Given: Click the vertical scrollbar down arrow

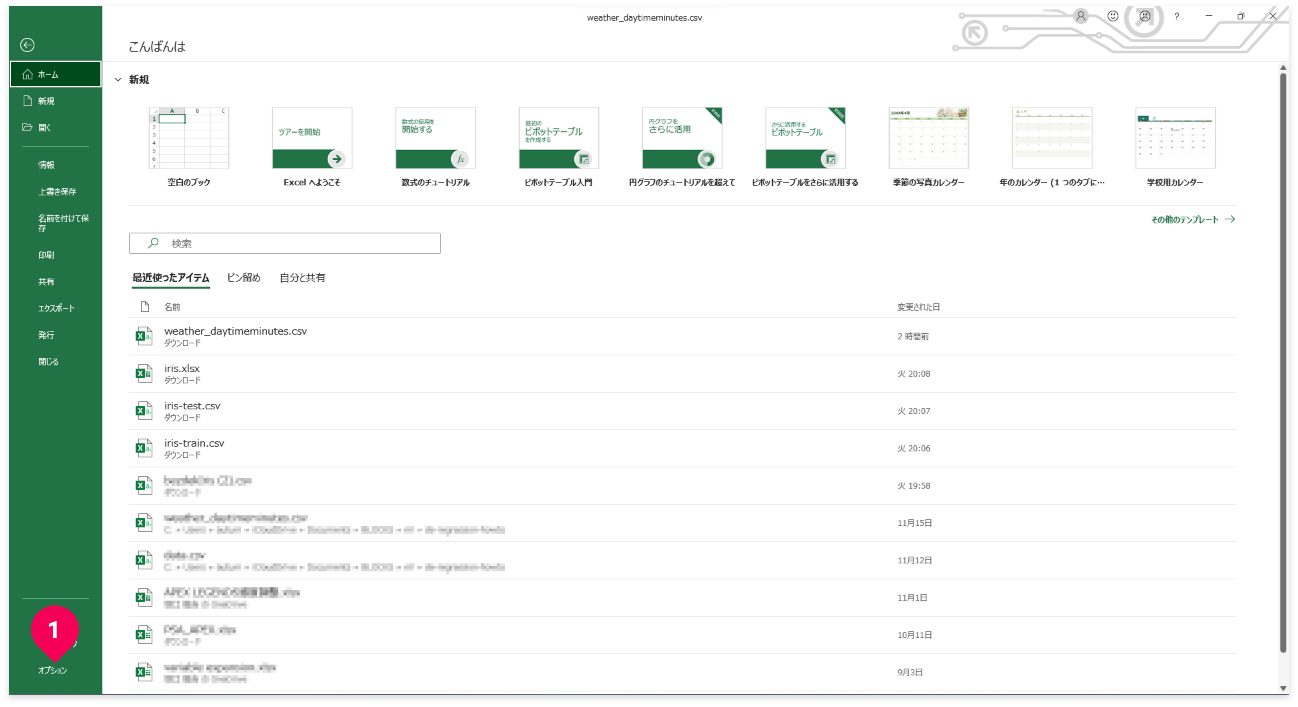Looking at the screenshot, I should tap(1283, 687).
